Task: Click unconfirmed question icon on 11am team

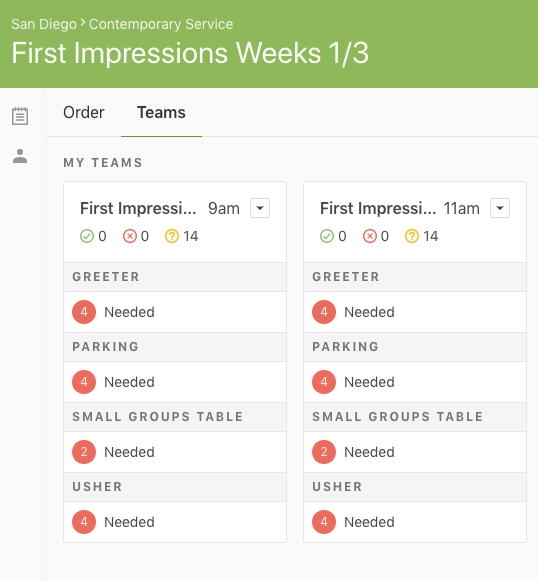Action: [412, 236]
